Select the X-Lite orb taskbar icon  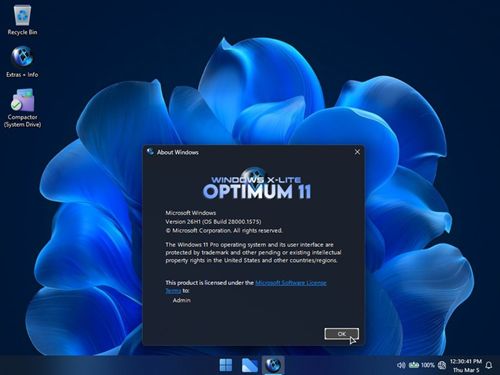point(273,365)
